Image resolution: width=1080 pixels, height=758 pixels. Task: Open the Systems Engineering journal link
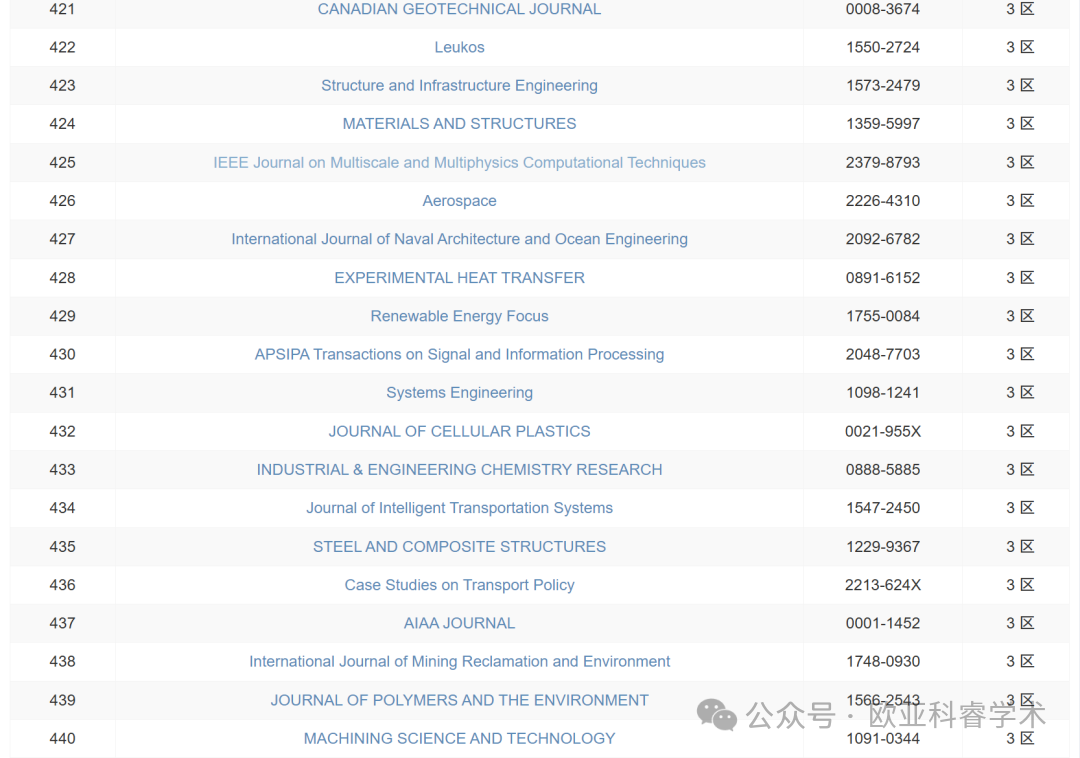pyautogui.click(x=459, y=392)
